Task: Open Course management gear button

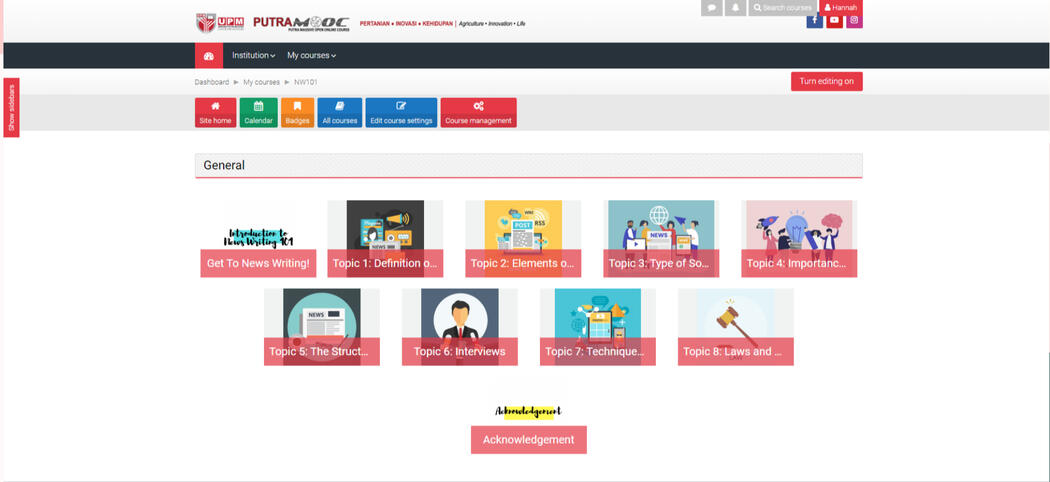Action: (478, 113)
